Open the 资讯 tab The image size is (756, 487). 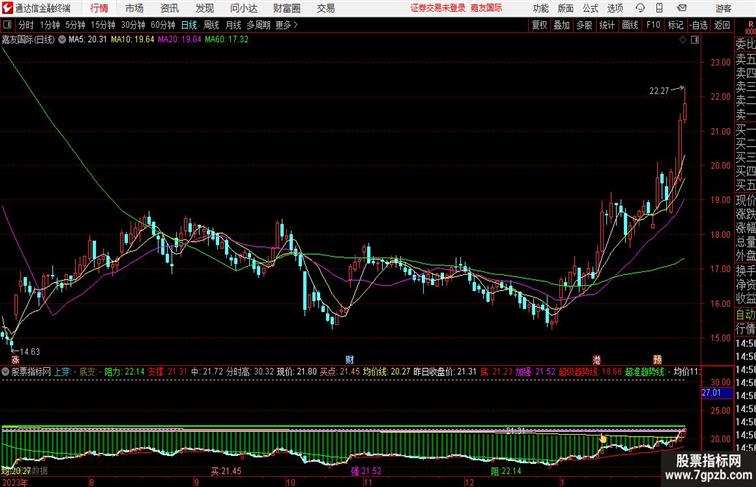pos(169,8)
